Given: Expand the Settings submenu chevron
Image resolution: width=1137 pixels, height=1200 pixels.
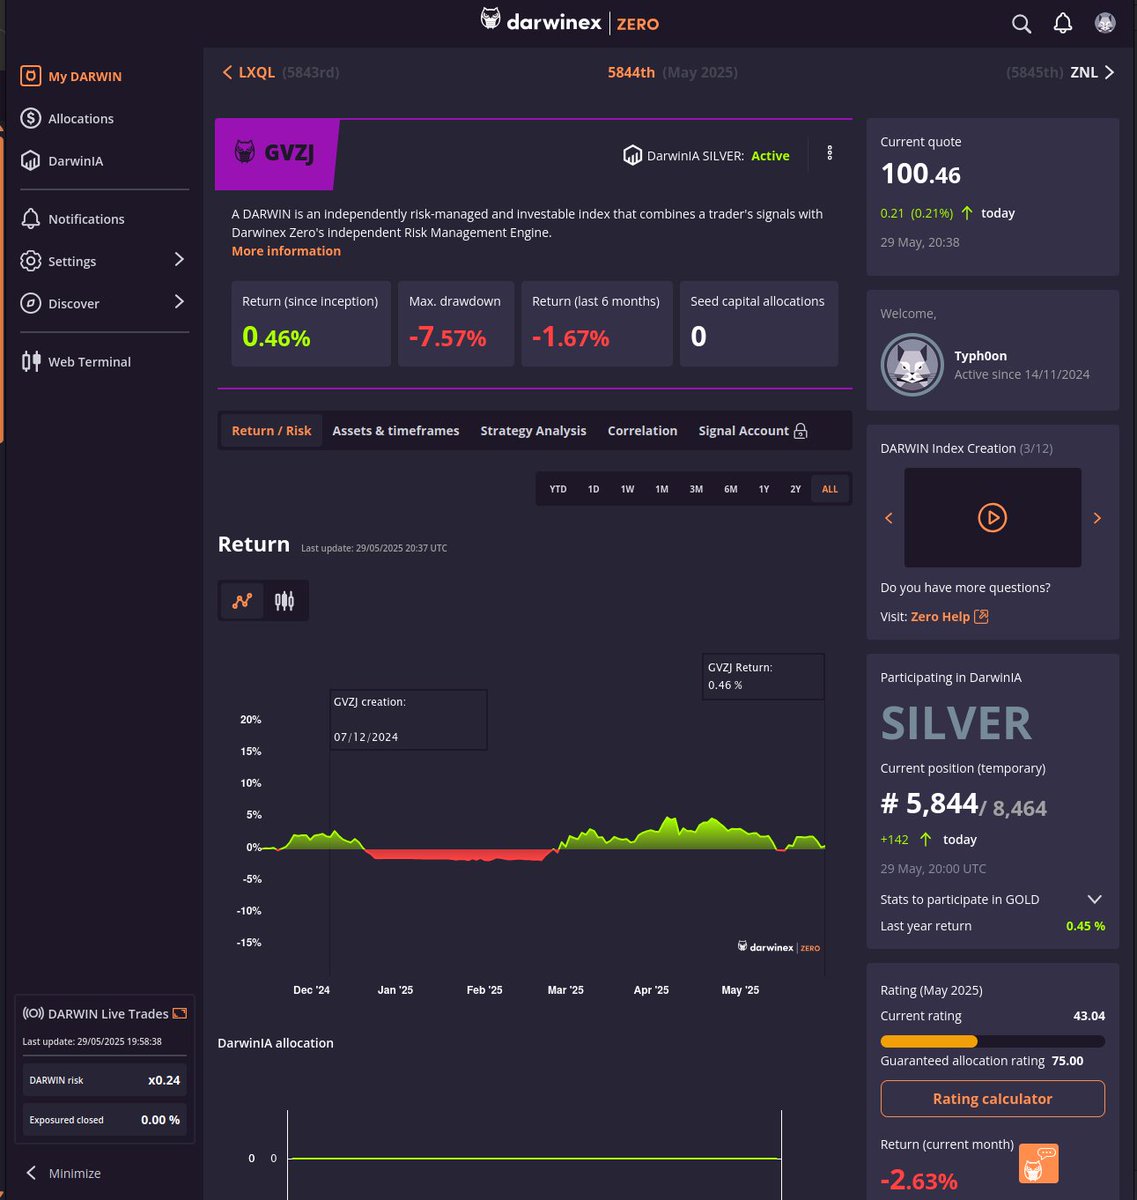Looking at the screenshot, I should [179, 260].
